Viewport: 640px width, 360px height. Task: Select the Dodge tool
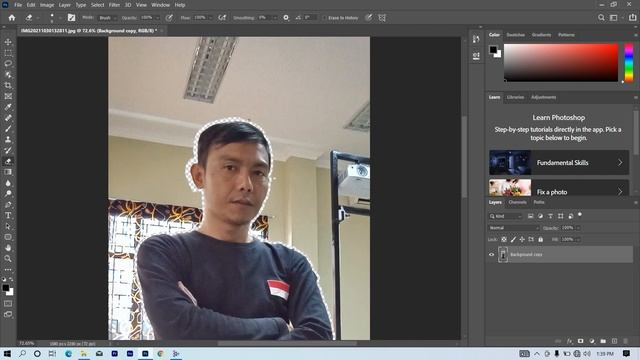pos(8,193)
